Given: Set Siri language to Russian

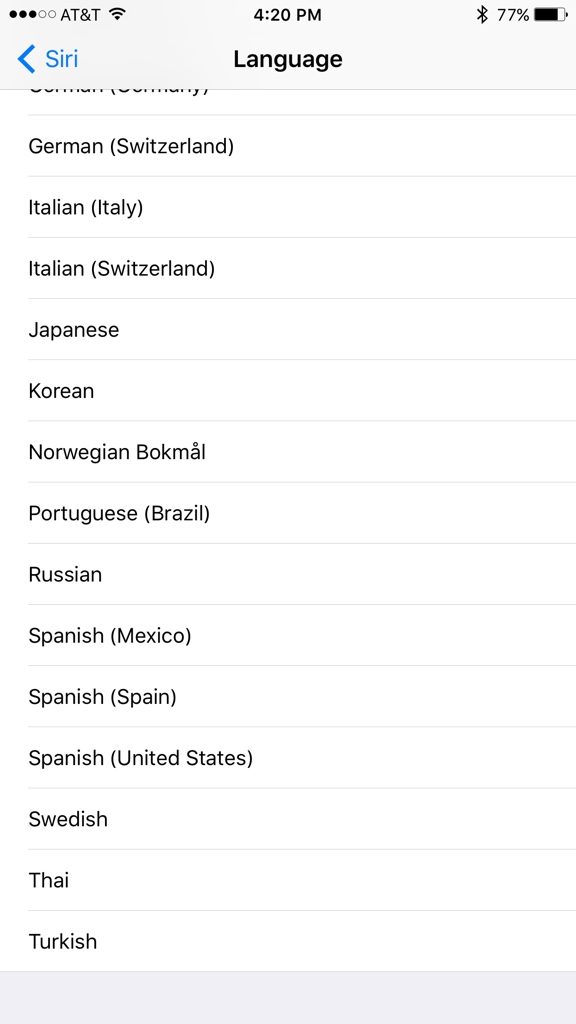Looking at the screenshot, I should (x=288, y=574).
